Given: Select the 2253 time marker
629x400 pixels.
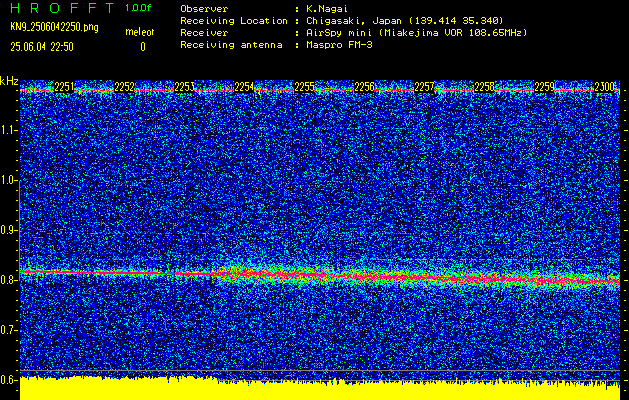Looking at the screenshot, I should [184, 87].
